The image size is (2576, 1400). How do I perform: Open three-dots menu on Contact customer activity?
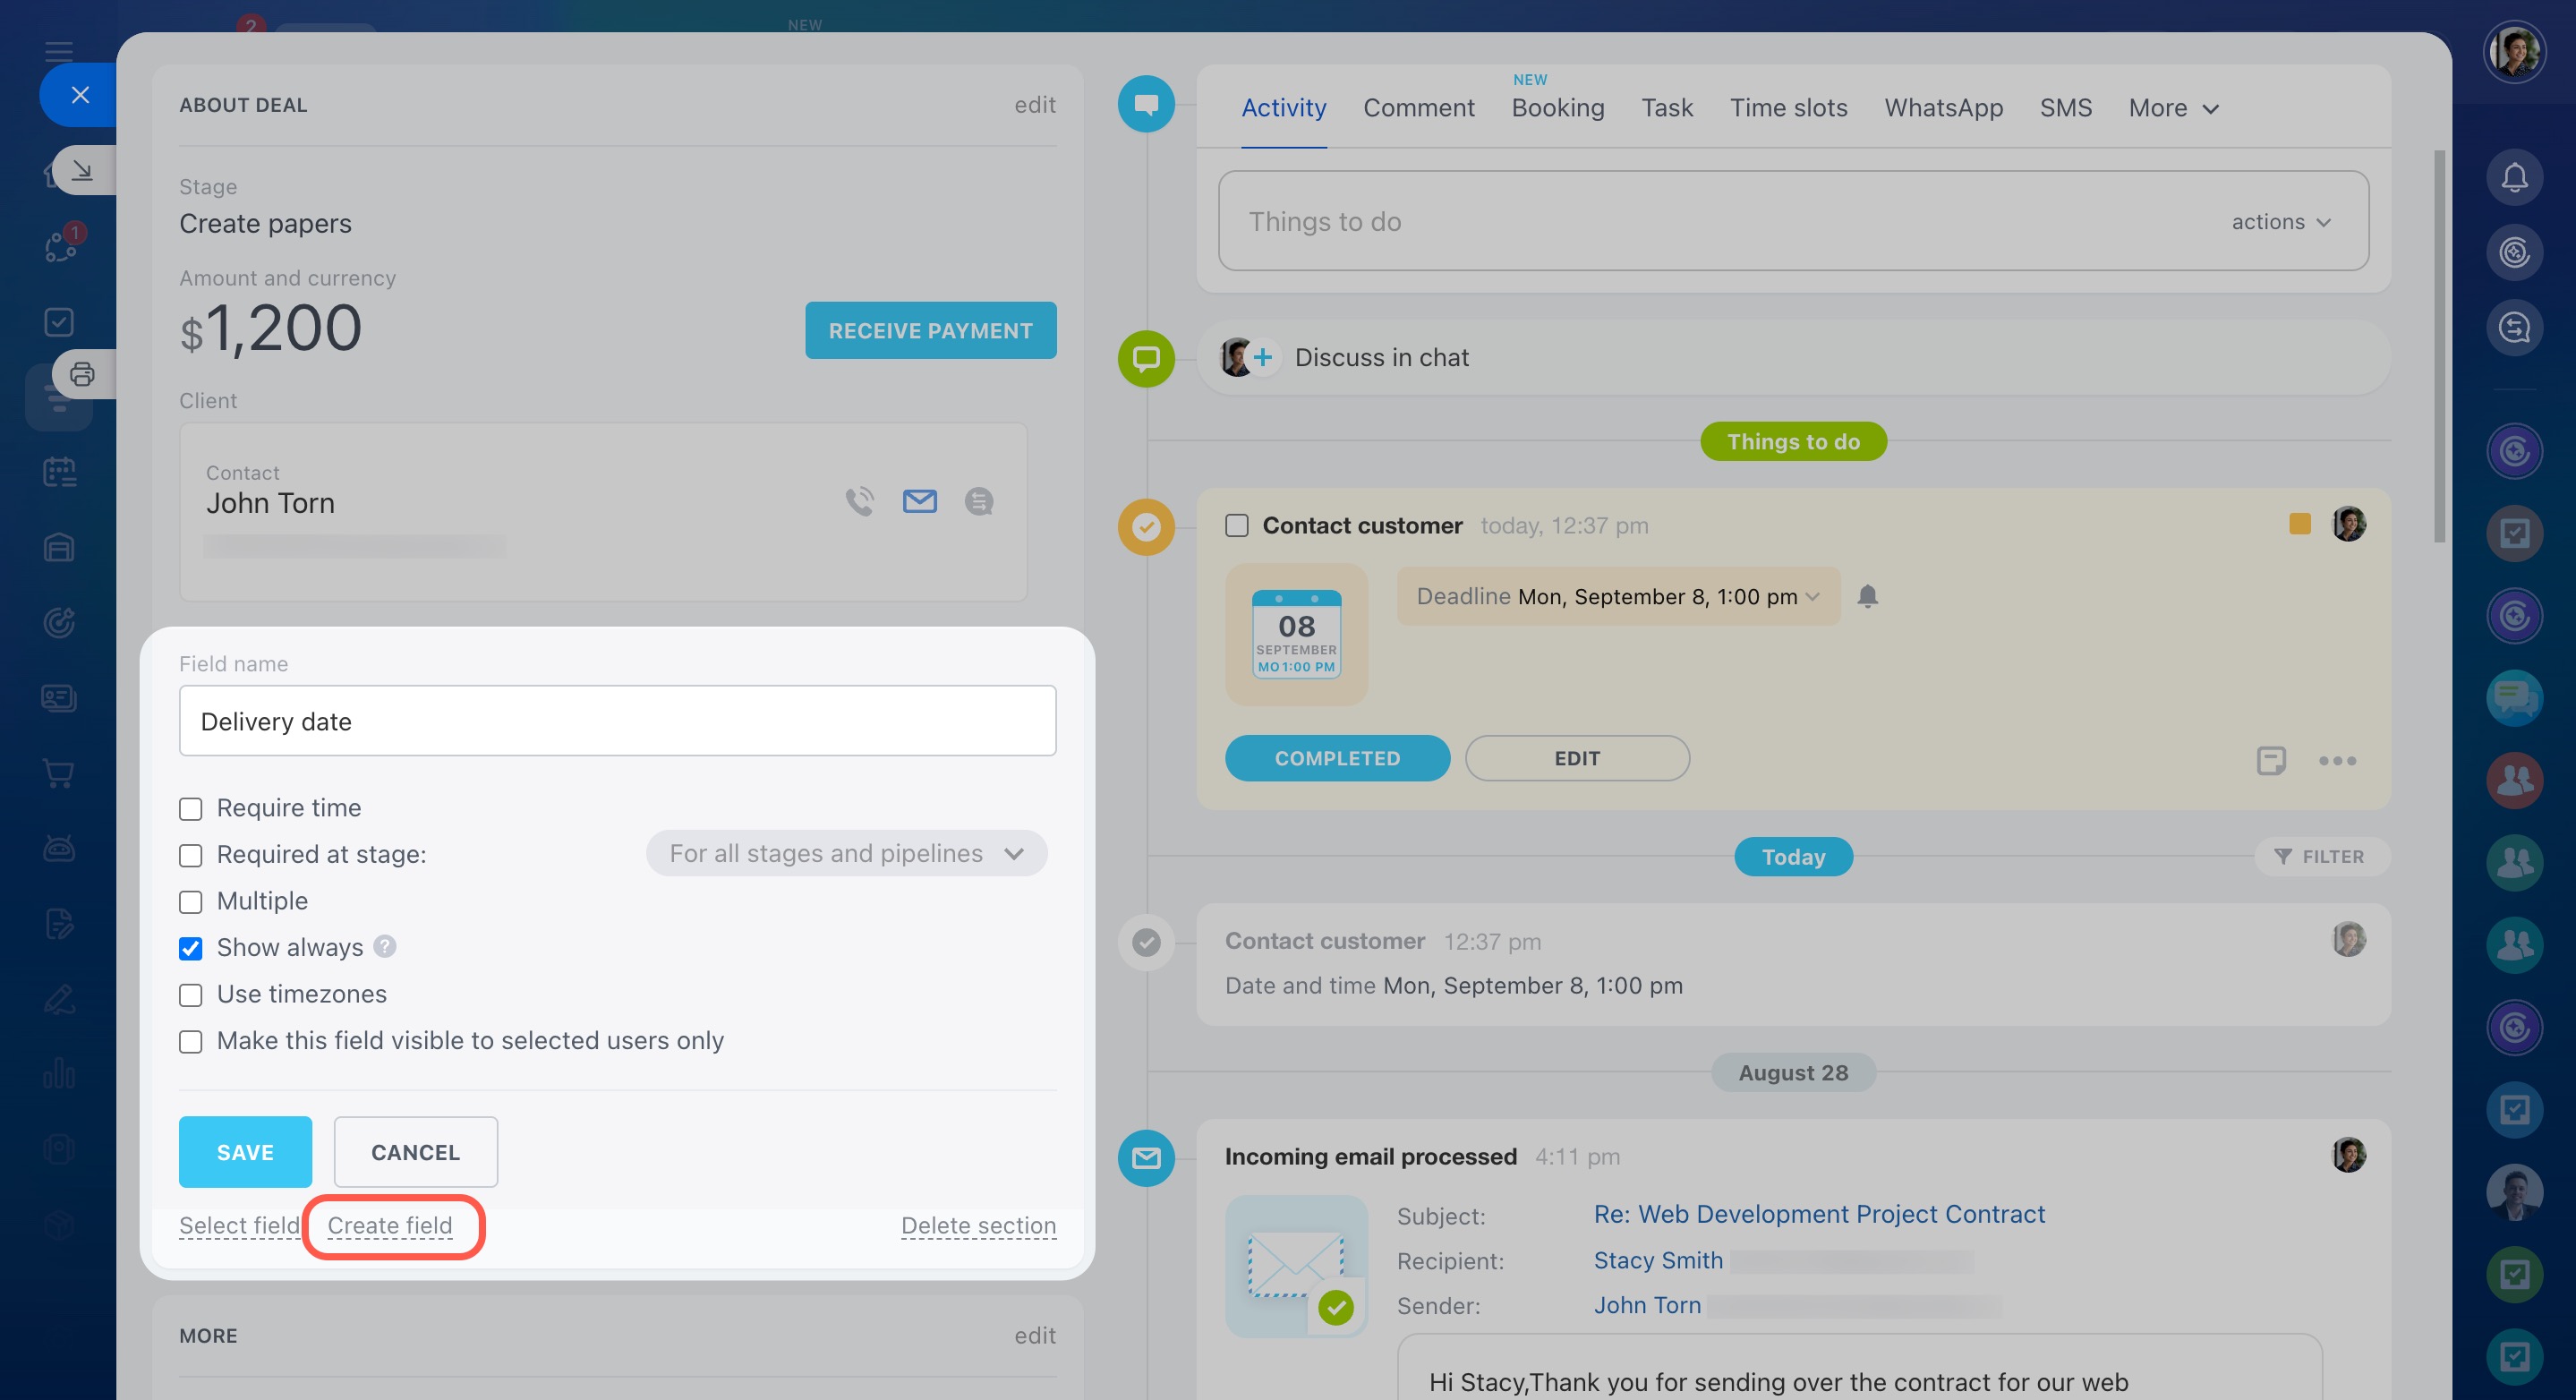tap(2337, 761)
